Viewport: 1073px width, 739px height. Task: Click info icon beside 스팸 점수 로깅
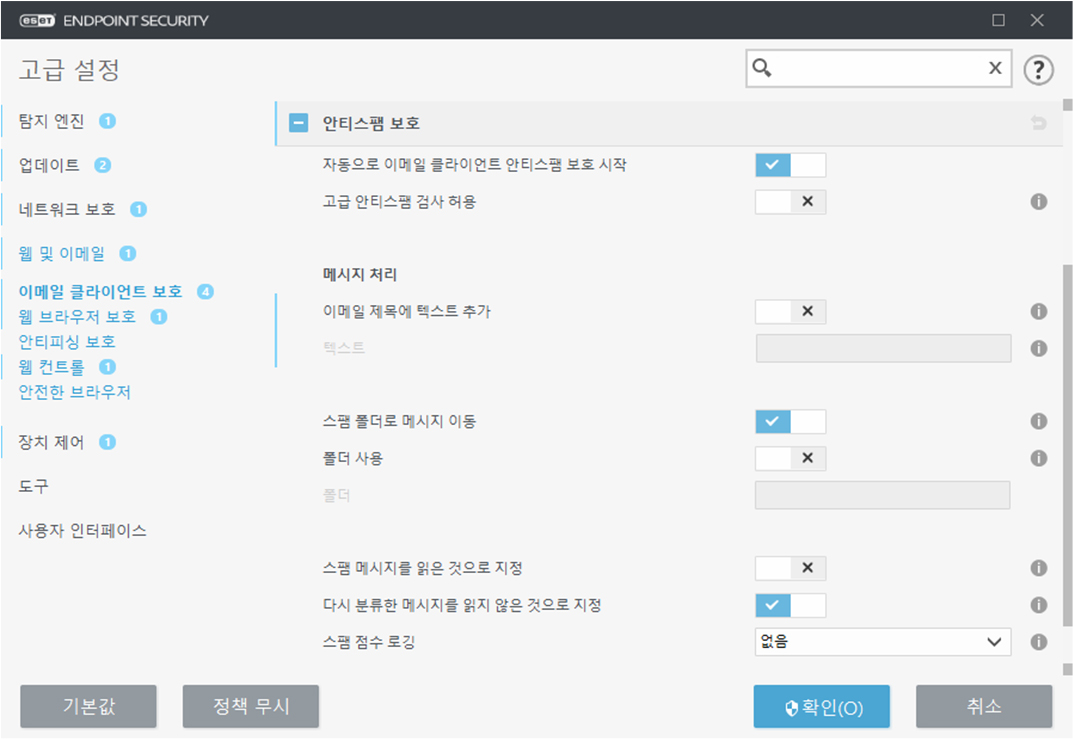(x=1038, y=642)
